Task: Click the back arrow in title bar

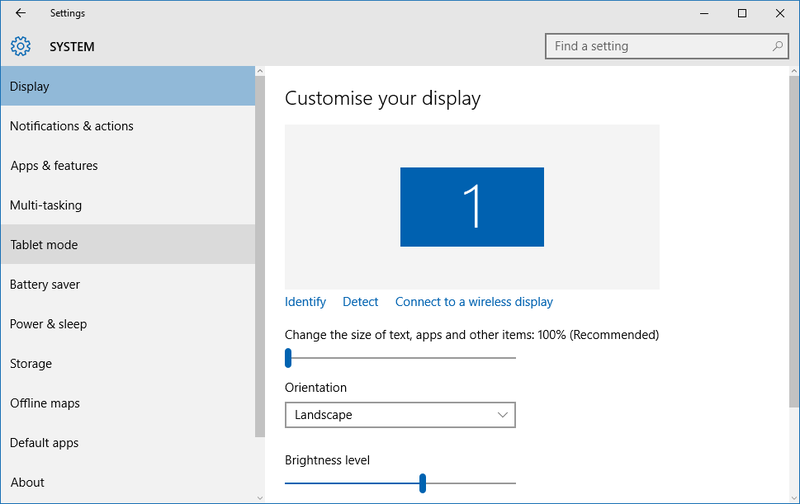Action: click(x=20, y=13)
